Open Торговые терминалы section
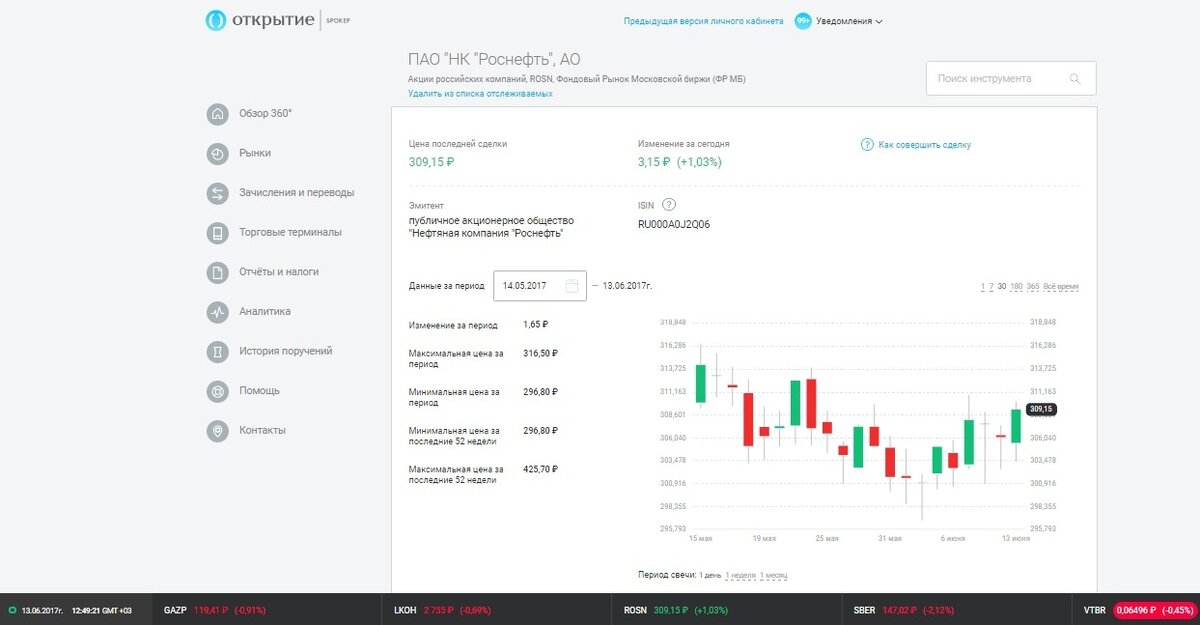This screenshot has width=1200, height=625. [290, 232]
